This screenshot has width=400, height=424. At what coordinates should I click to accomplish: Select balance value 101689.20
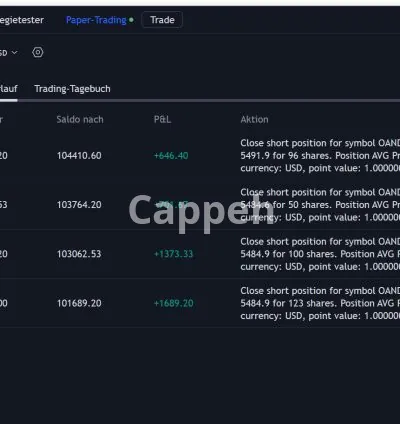(79, 303)
